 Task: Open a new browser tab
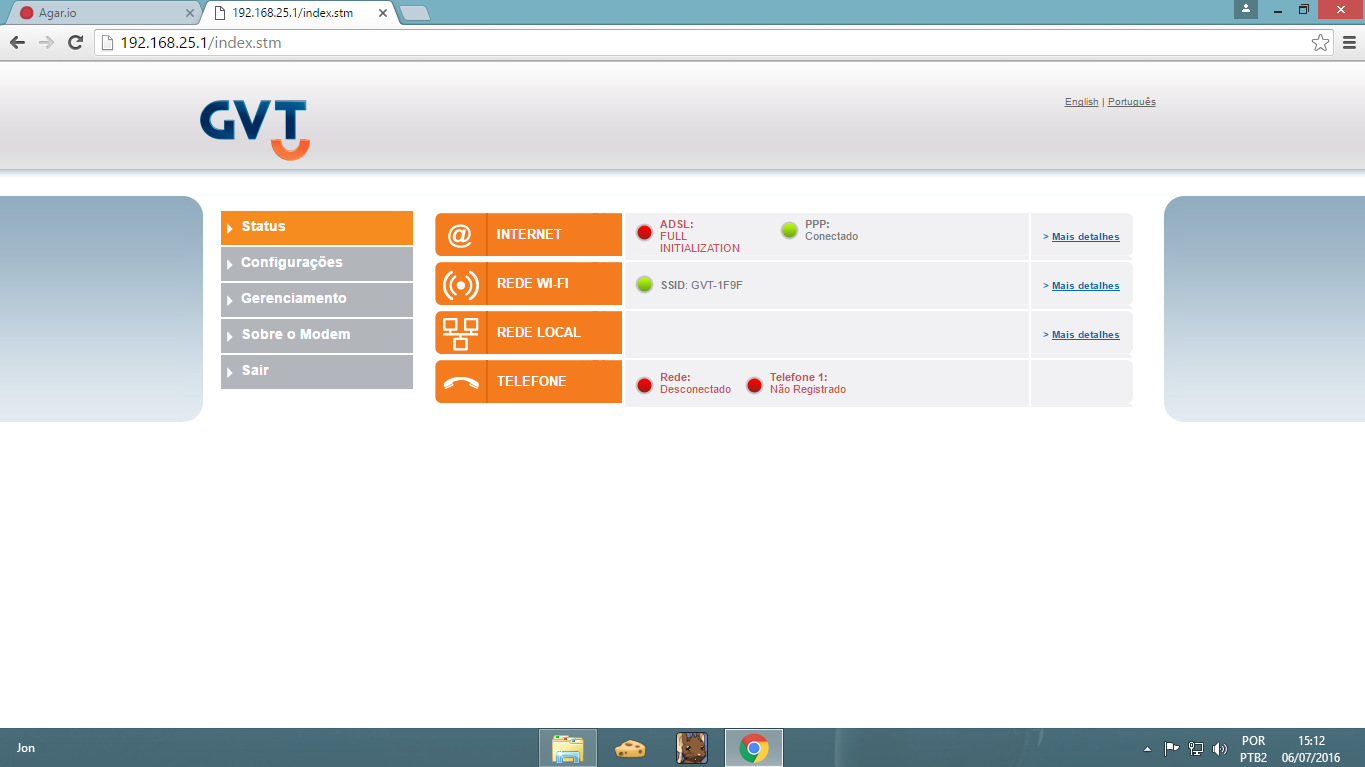pos(414,13)
